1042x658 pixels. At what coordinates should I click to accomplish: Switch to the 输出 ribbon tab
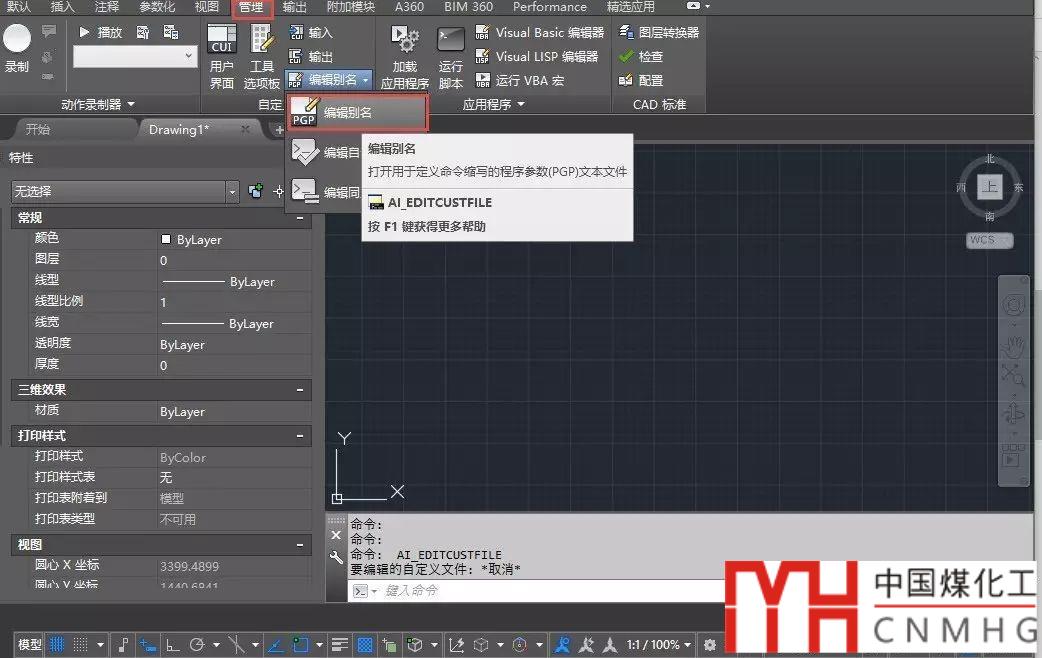pyautogui.click(x=295, y=7)
